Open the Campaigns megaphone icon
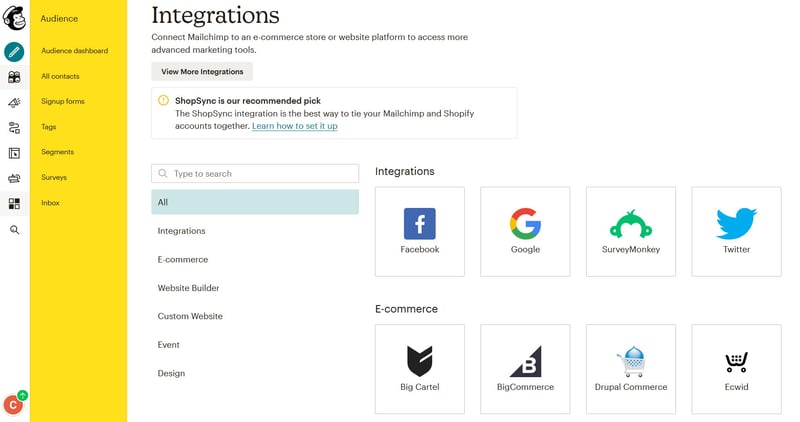Viewport: 800px width, 422px height. tap(14, 102)
